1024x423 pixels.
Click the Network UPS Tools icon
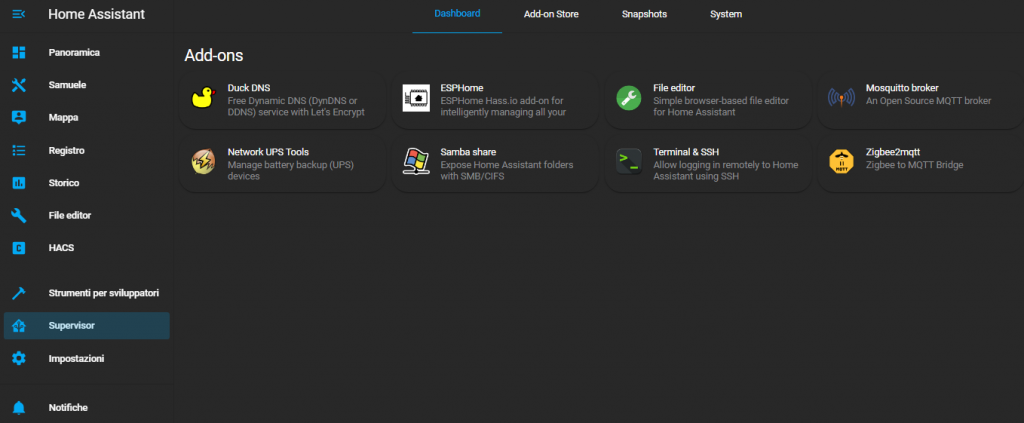tap(203, 162)
